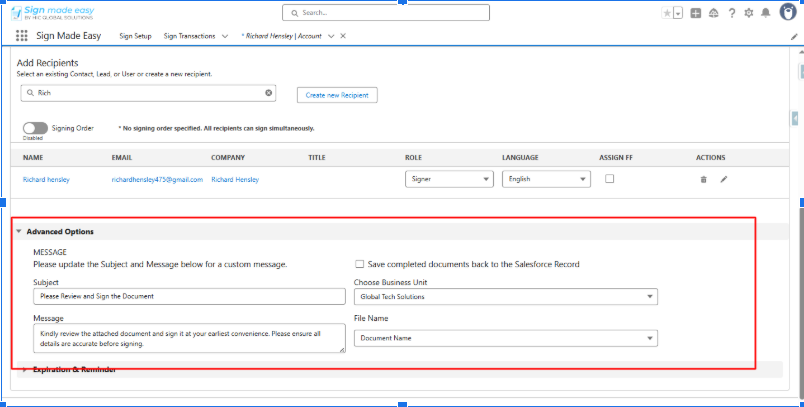Click the LANGUAGE column header

tap(520, 157)
